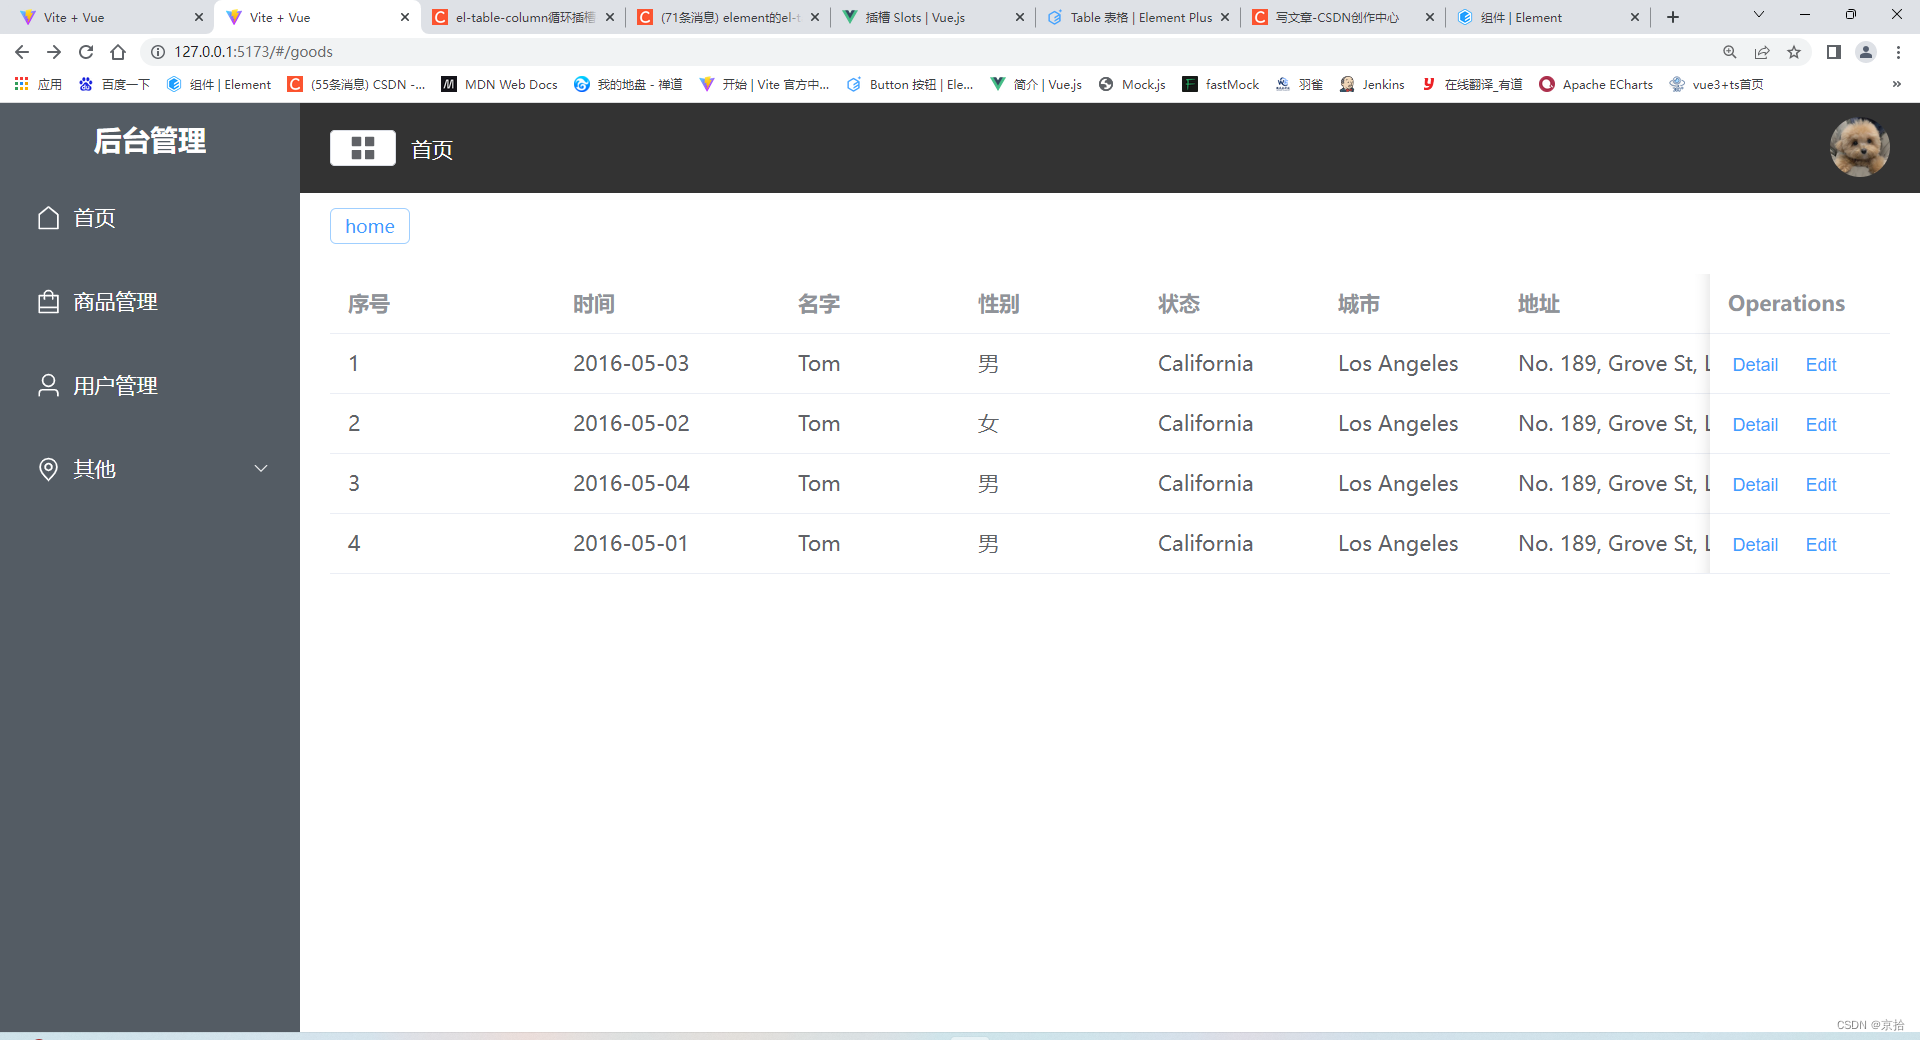Open 首页 in the sidebar menu
Screen dimensions: 1920x1040
[150, 218]
